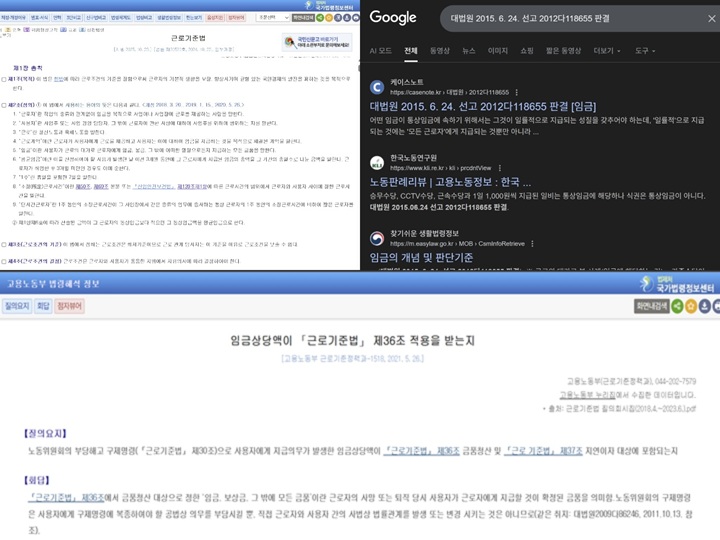The image size is (720, 540).
Task: Switch to Google 이미지 tab
Action: point(498,51)
